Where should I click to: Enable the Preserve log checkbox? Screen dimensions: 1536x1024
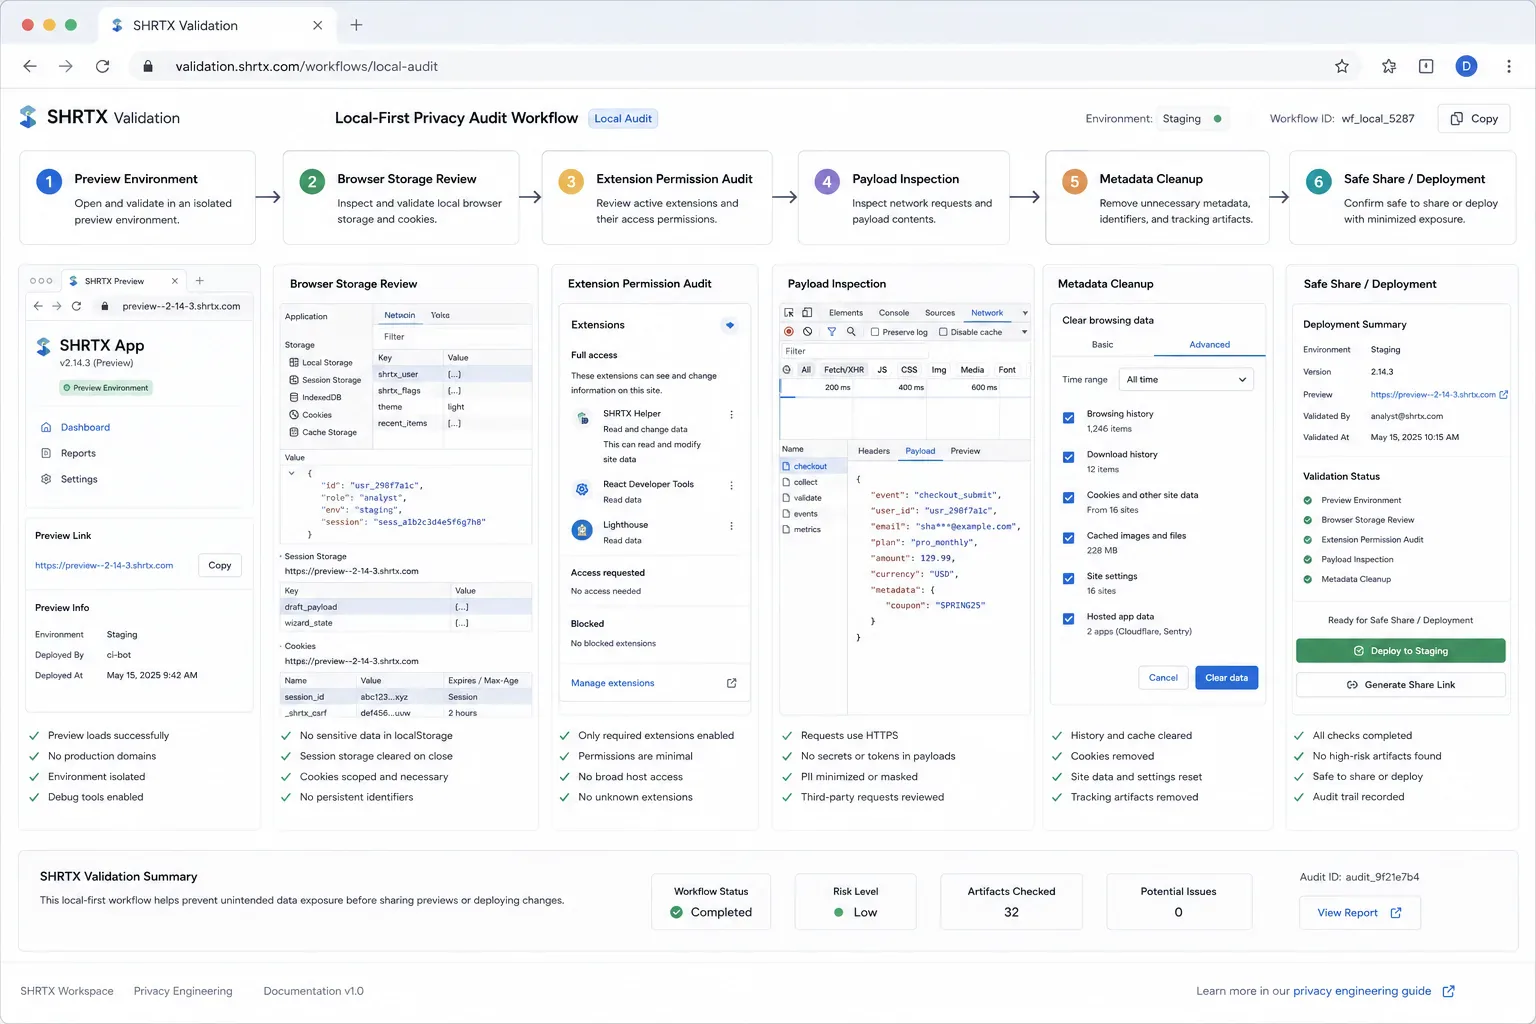click(x=875, y=332)
